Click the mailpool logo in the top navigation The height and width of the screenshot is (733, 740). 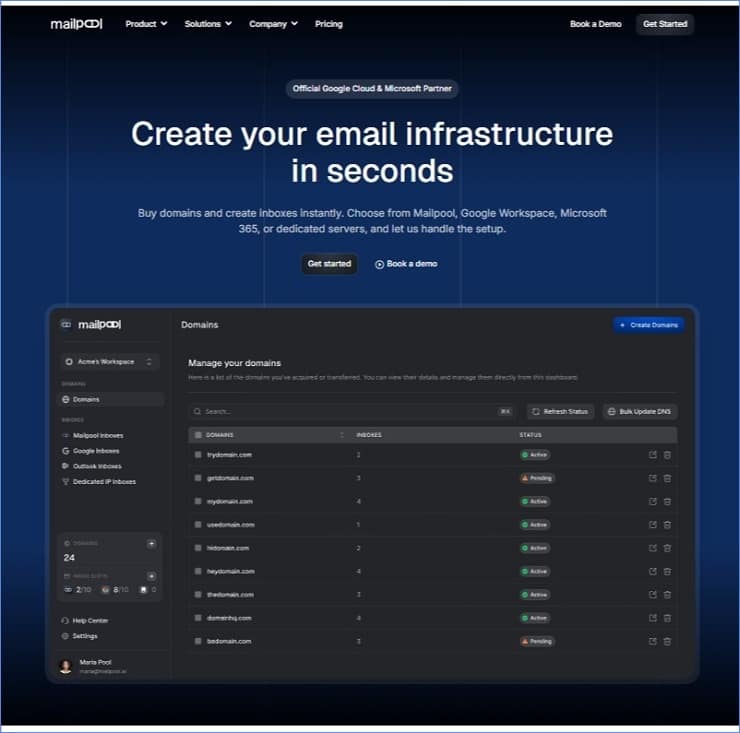point(76,24)
